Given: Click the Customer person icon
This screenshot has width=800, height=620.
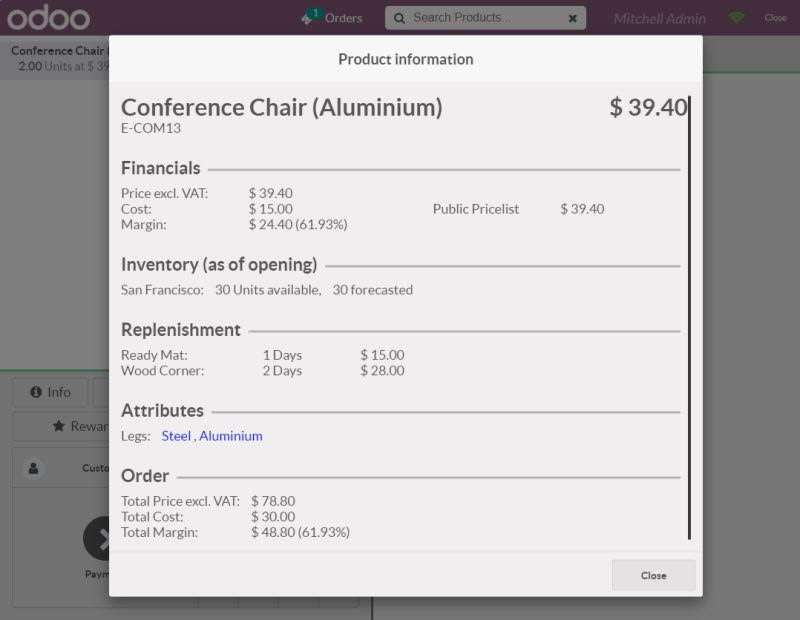Looking at the screenshot, I should 35,467.
